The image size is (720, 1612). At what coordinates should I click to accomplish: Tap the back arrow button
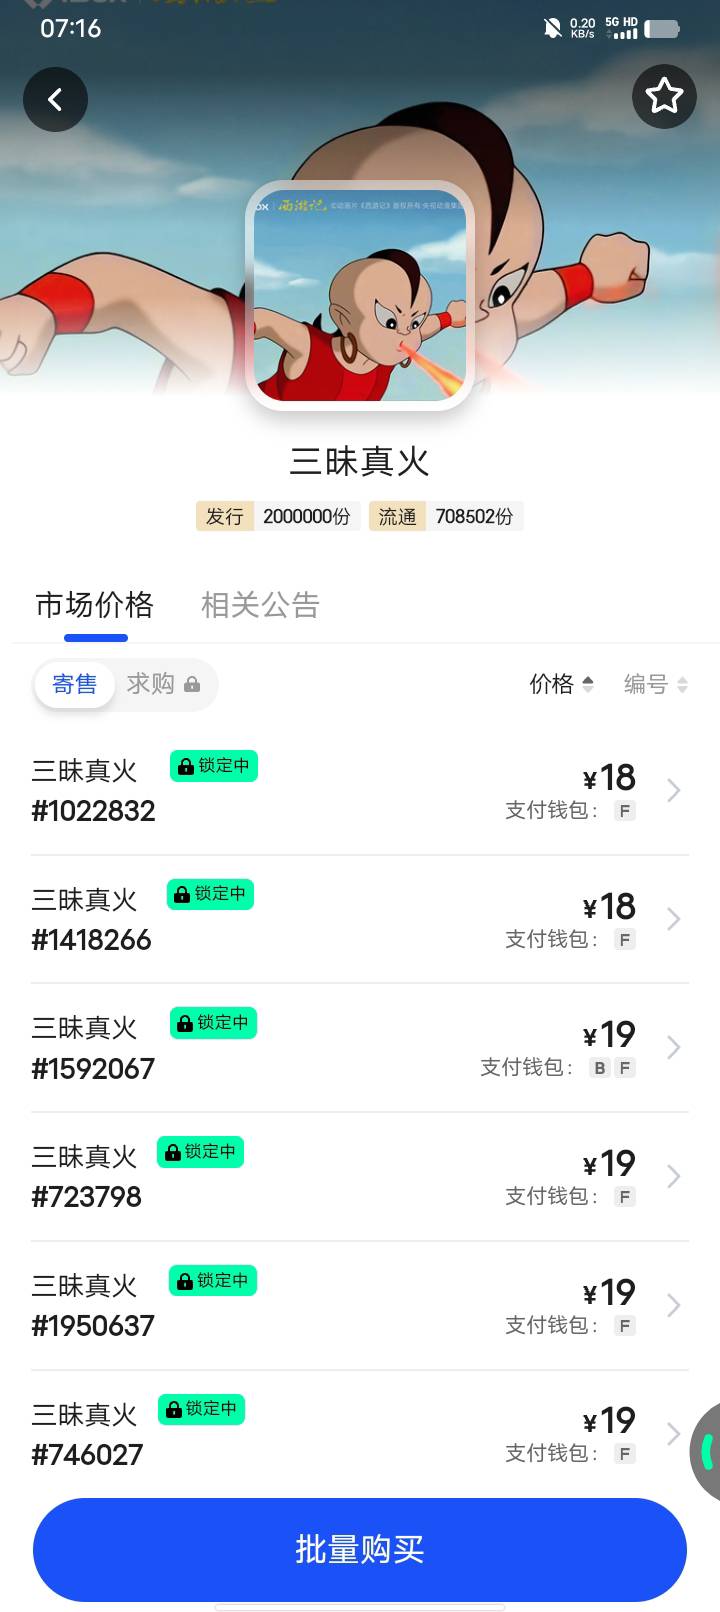56,99
